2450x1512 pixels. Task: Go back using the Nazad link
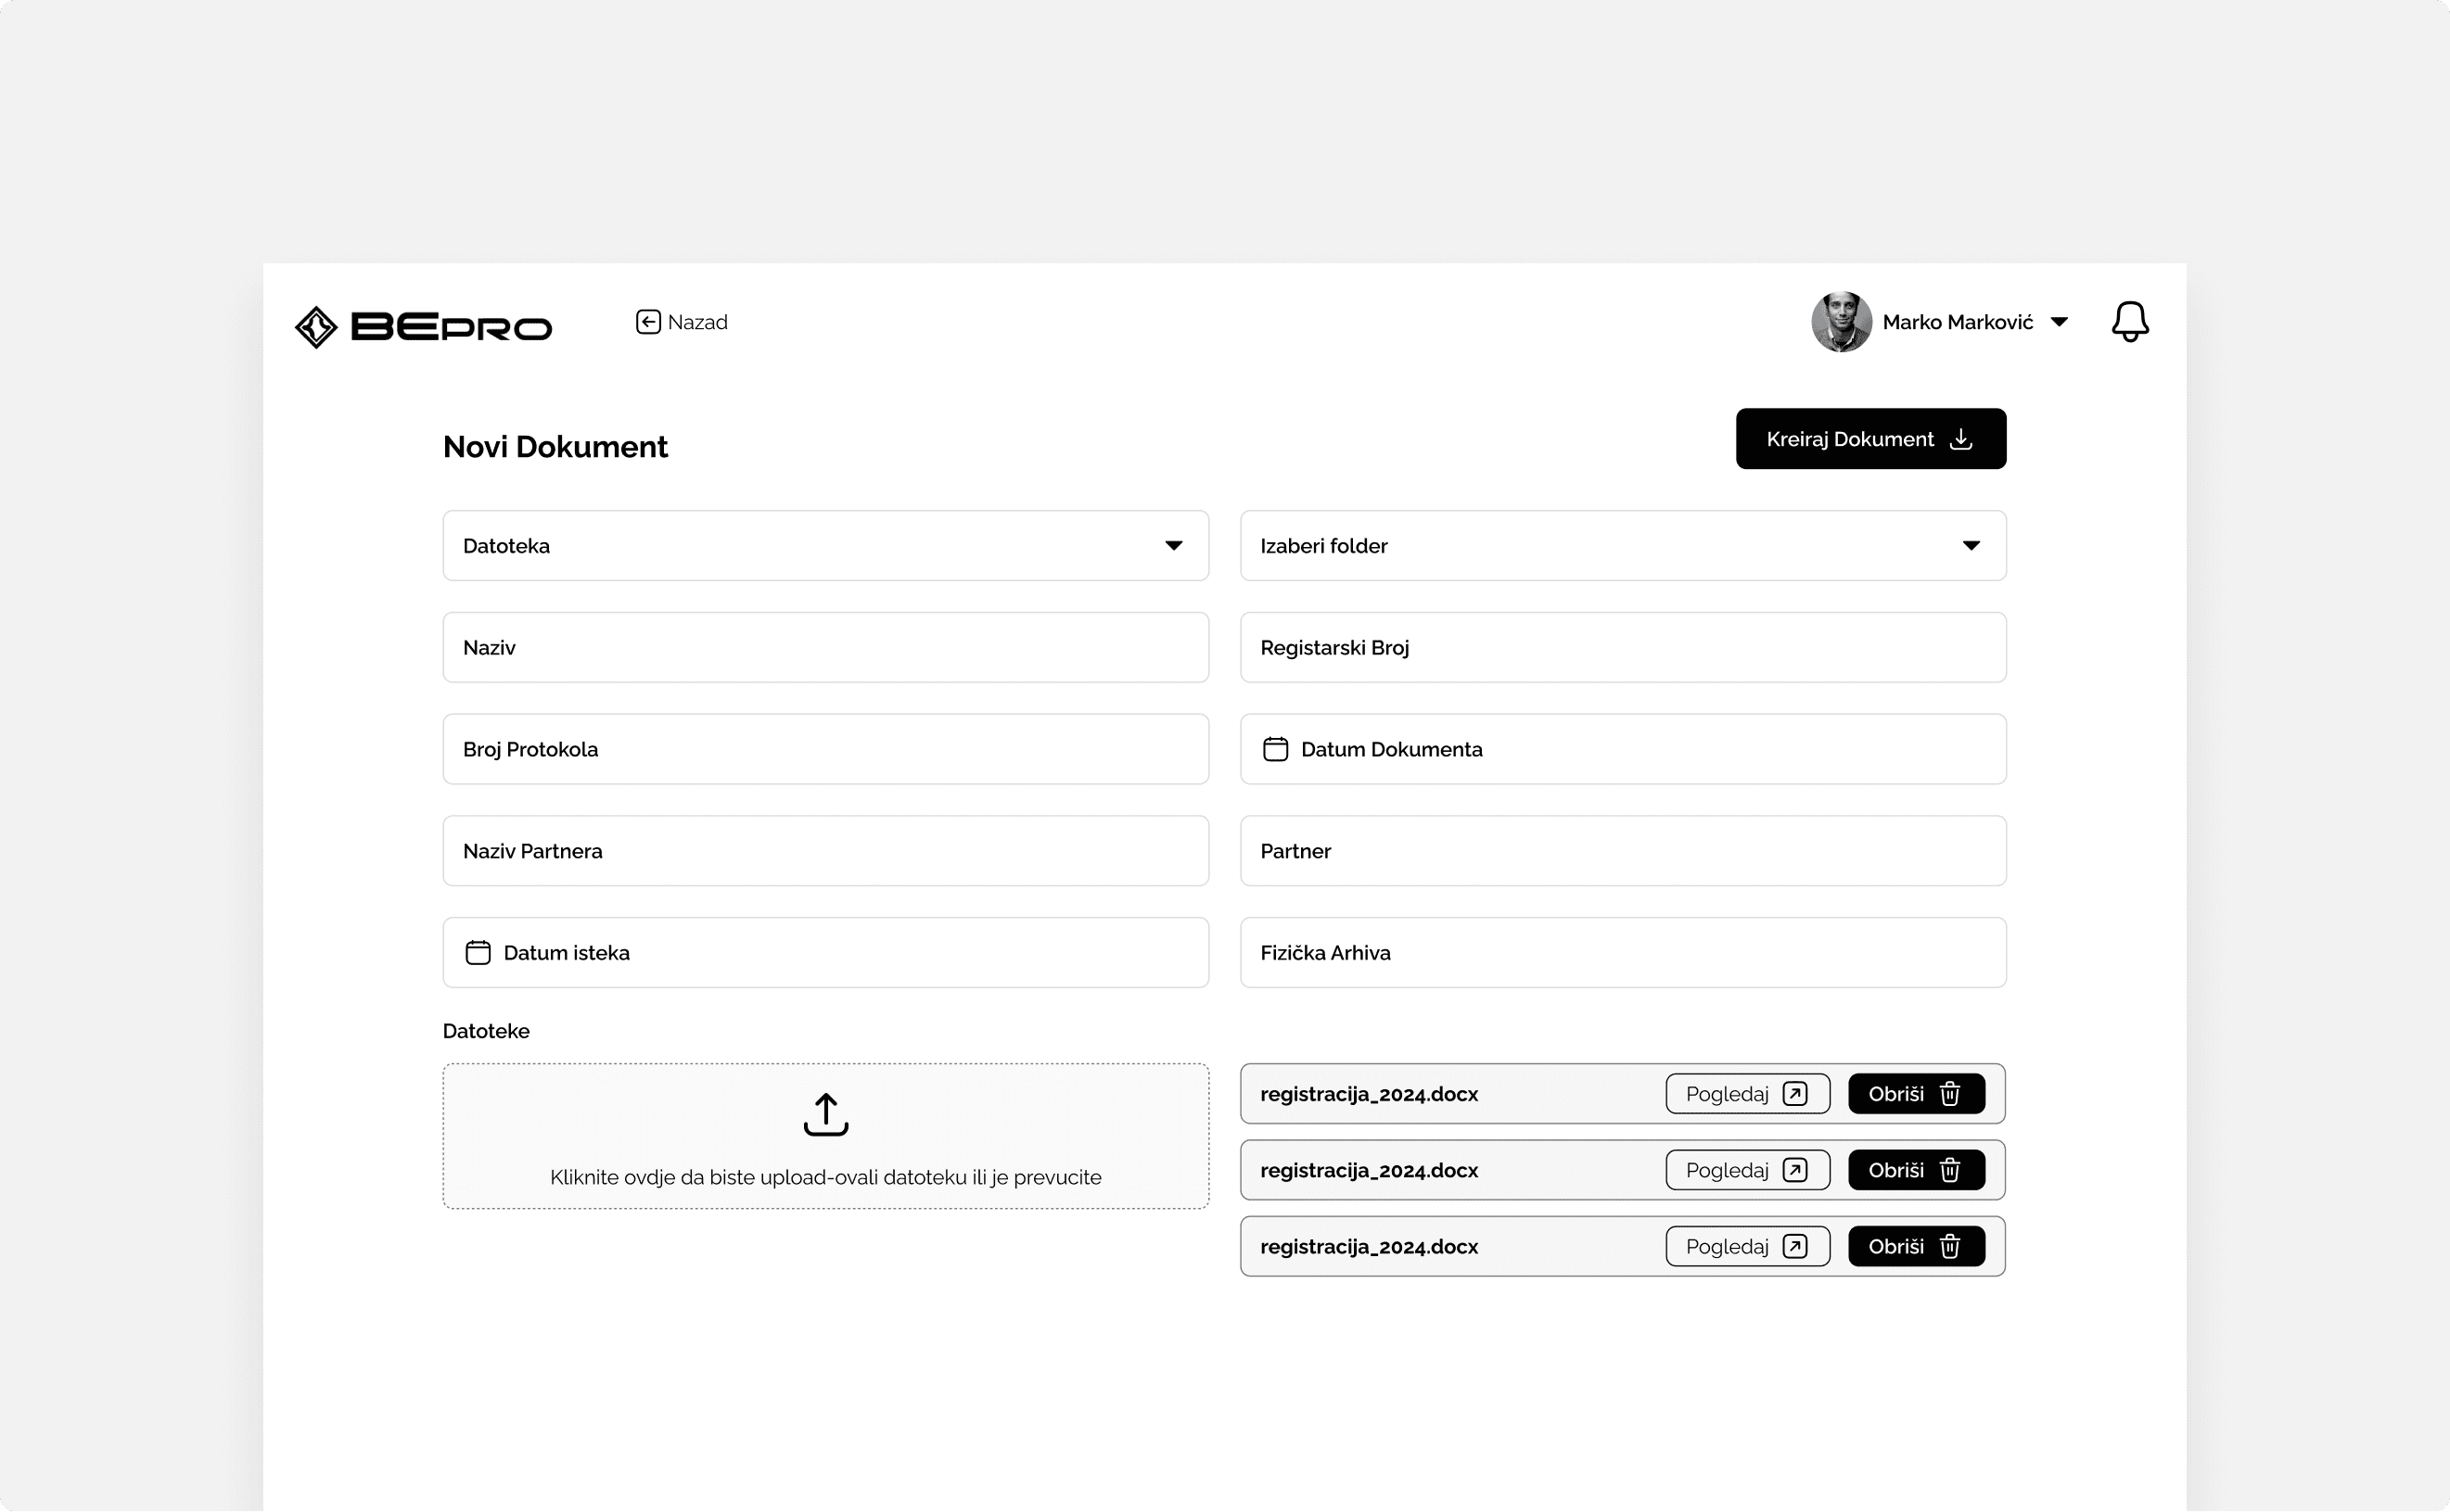pyautogui.click(x=682, y=322)
